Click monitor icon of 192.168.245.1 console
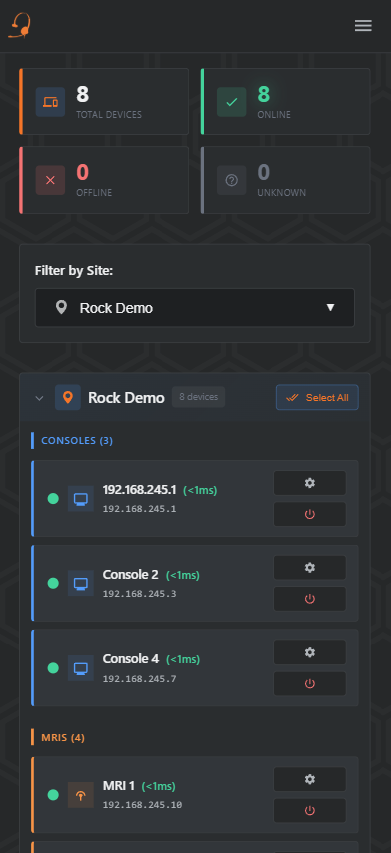The height and width of the screenshot is (853, 391). tap(80, 499)
